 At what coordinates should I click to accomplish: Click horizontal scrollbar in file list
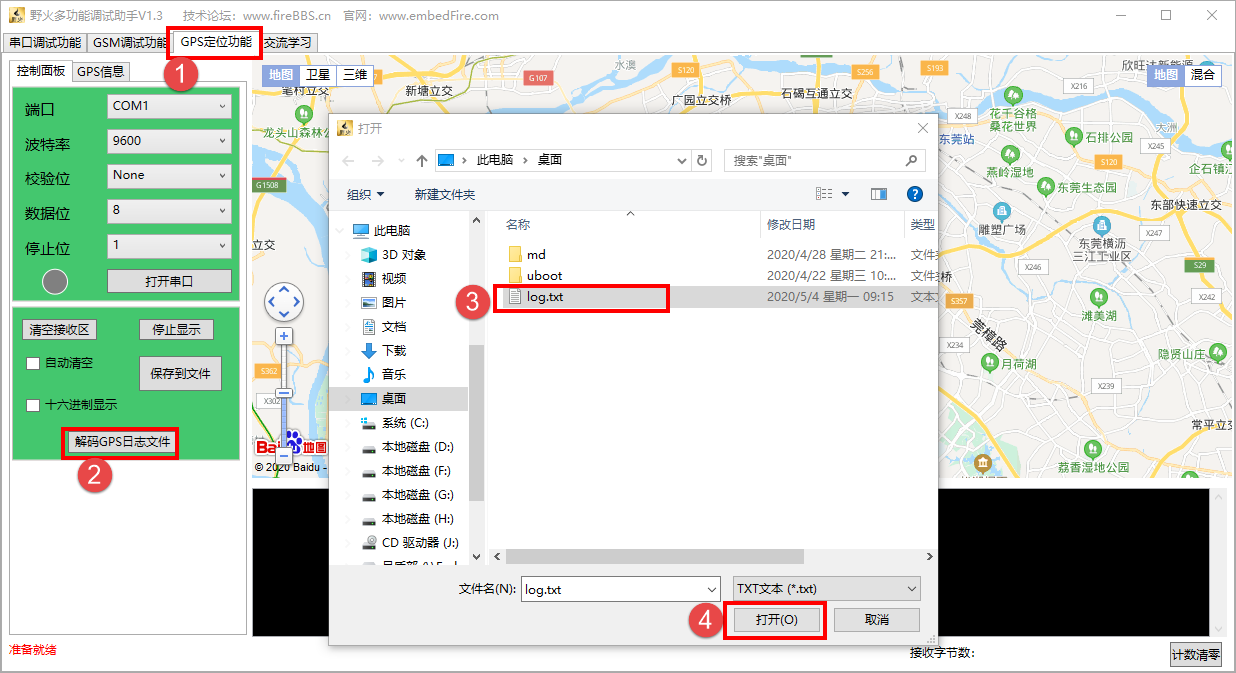654,556
